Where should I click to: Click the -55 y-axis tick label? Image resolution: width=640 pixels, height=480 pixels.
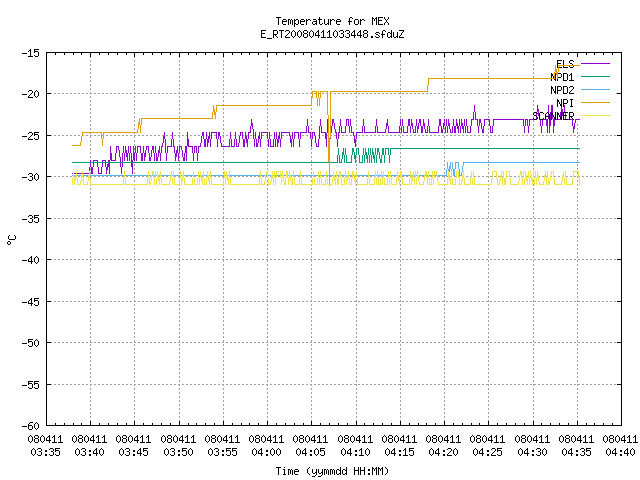coord(31,384)
